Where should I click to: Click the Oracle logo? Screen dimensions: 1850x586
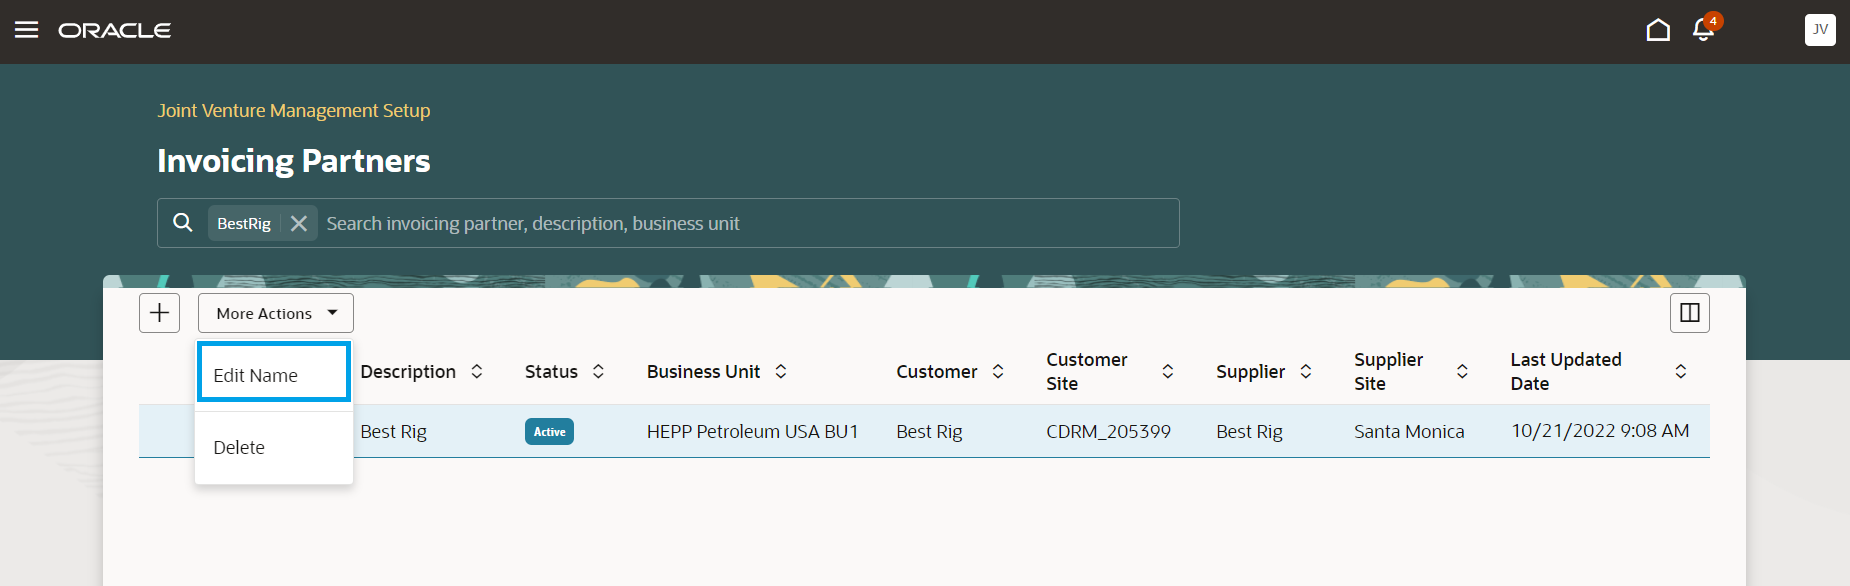pyautogui.click(x=115, y=31)
